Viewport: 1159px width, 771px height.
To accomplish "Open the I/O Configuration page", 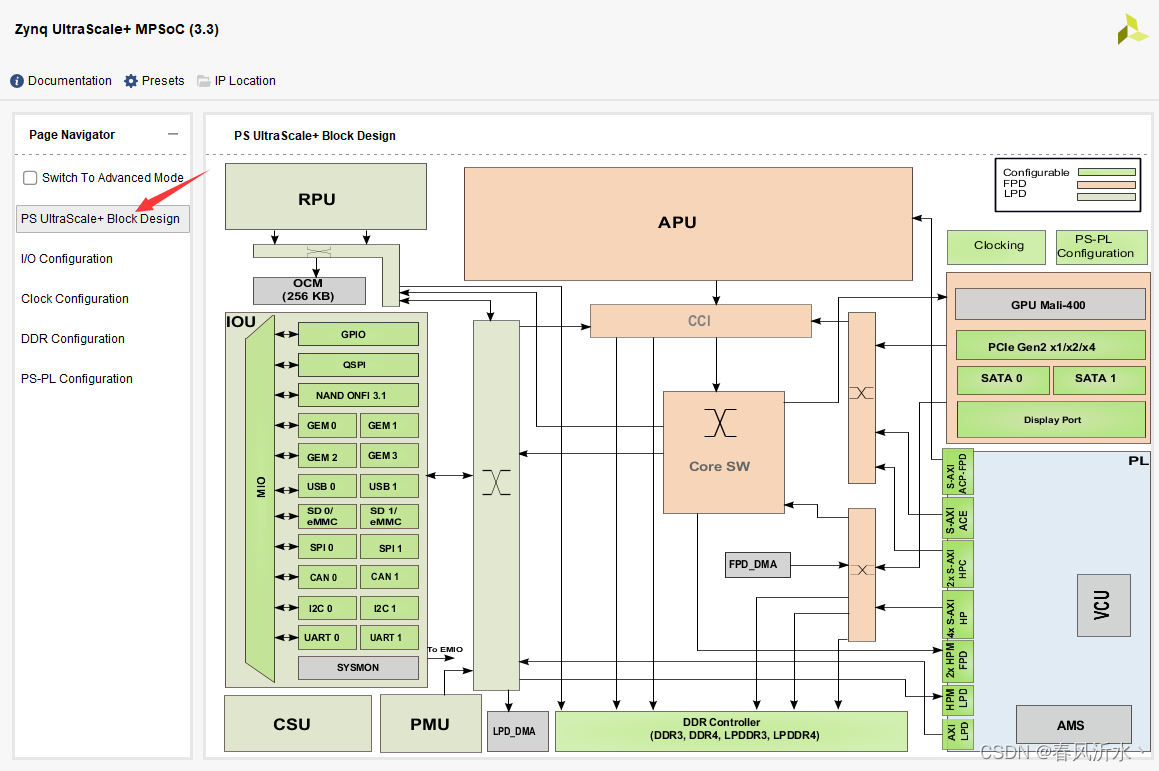I will pos(66,258).
